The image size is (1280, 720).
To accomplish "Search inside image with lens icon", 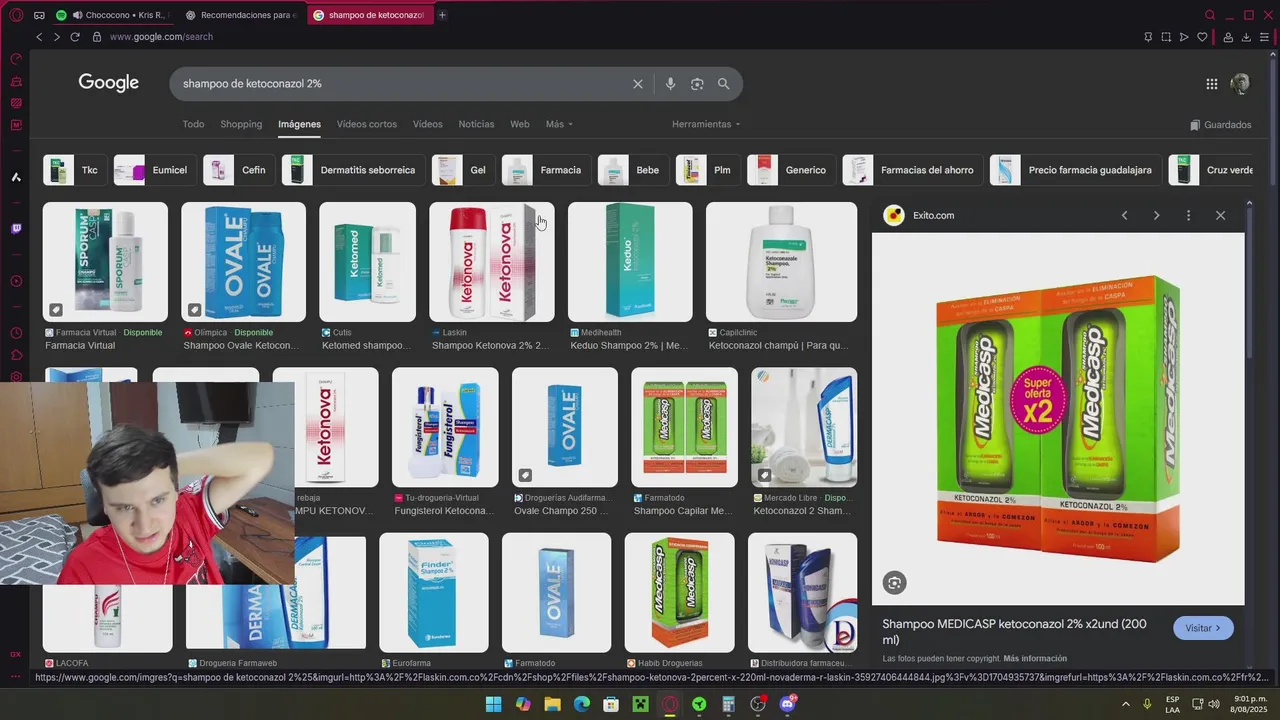I will [x=894, y=583].
